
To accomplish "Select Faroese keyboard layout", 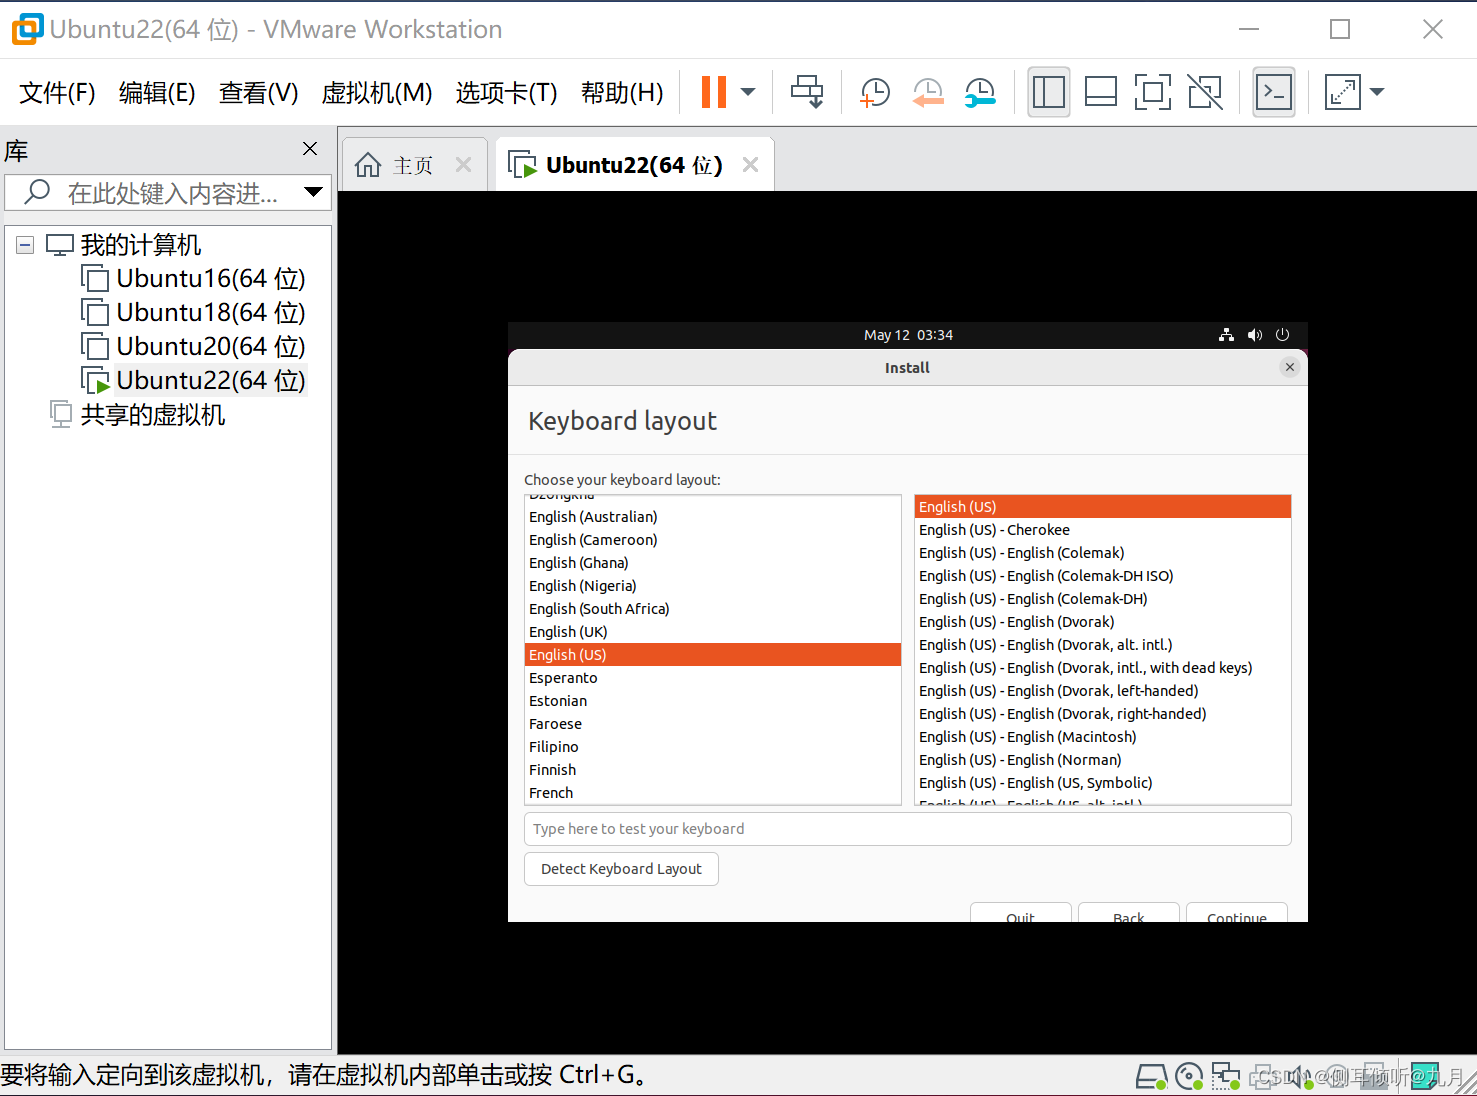I will [x=713, y=724].
